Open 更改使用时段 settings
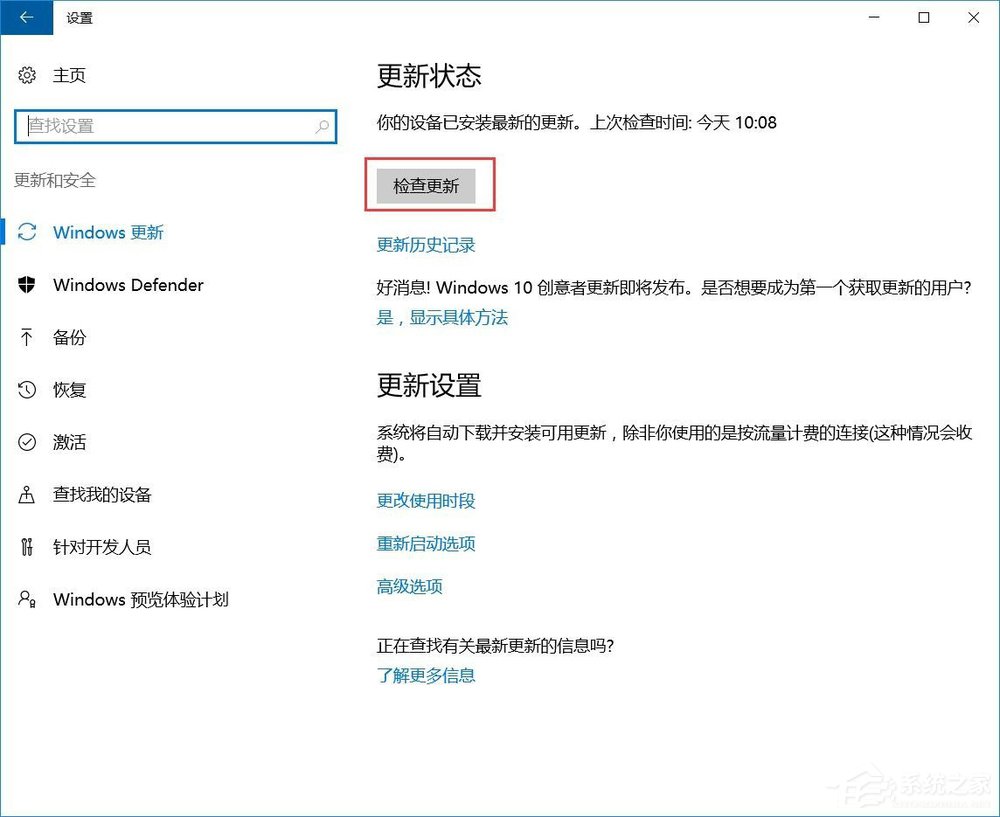This screenshot has height=817, width=1000. click(x=428, y=501)
